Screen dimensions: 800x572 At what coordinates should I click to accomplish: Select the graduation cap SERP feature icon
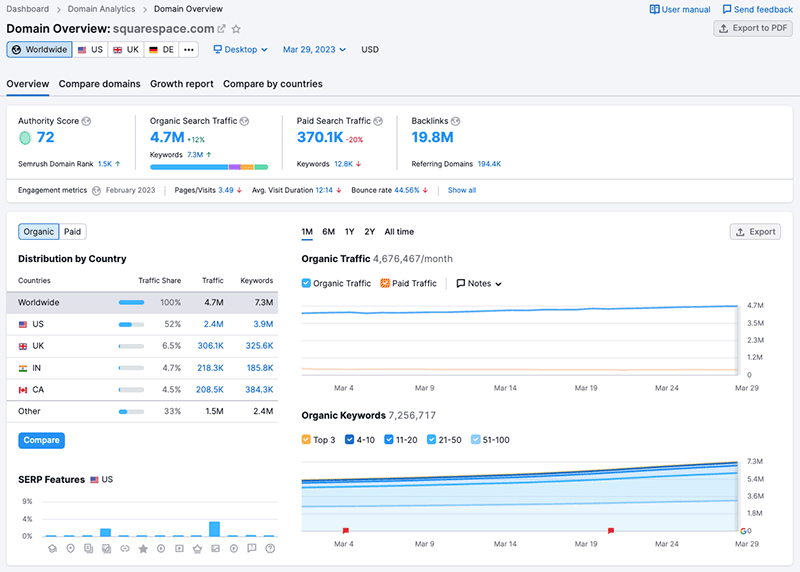pos(52,549)
